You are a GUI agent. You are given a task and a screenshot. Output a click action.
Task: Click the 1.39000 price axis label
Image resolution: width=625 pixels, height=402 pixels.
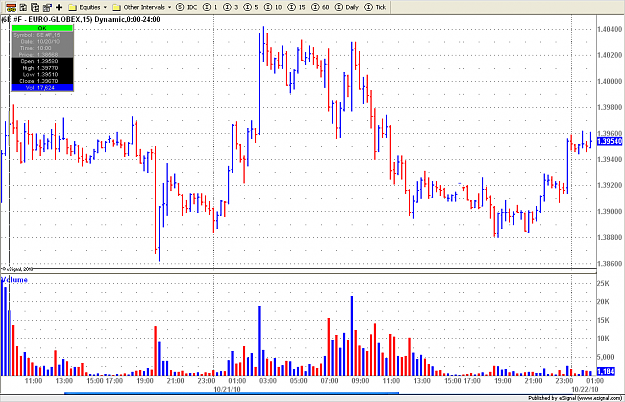point(609,211)
